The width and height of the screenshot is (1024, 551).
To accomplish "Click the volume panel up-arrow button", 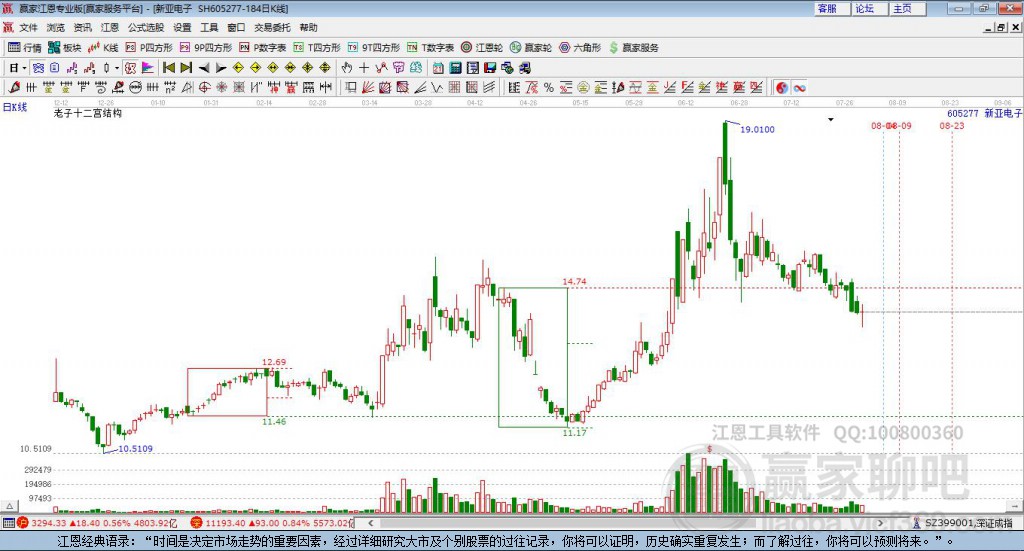I will coord(9,506).
